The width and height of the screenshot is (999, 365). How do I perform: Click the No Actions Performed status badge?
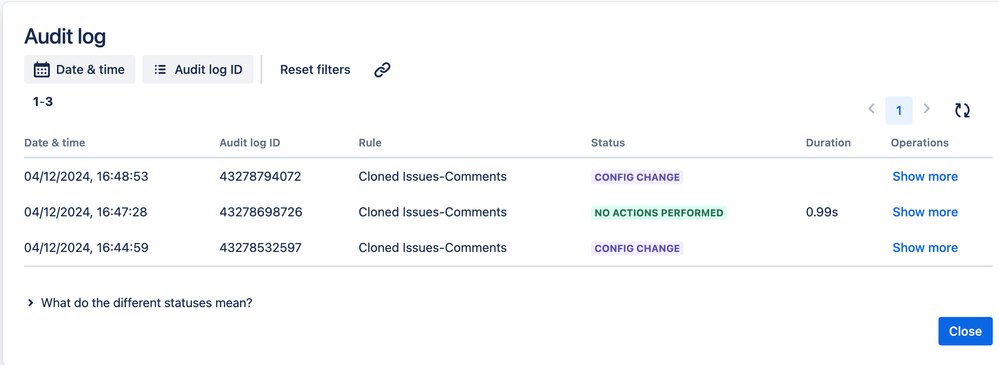click(659, 213)
